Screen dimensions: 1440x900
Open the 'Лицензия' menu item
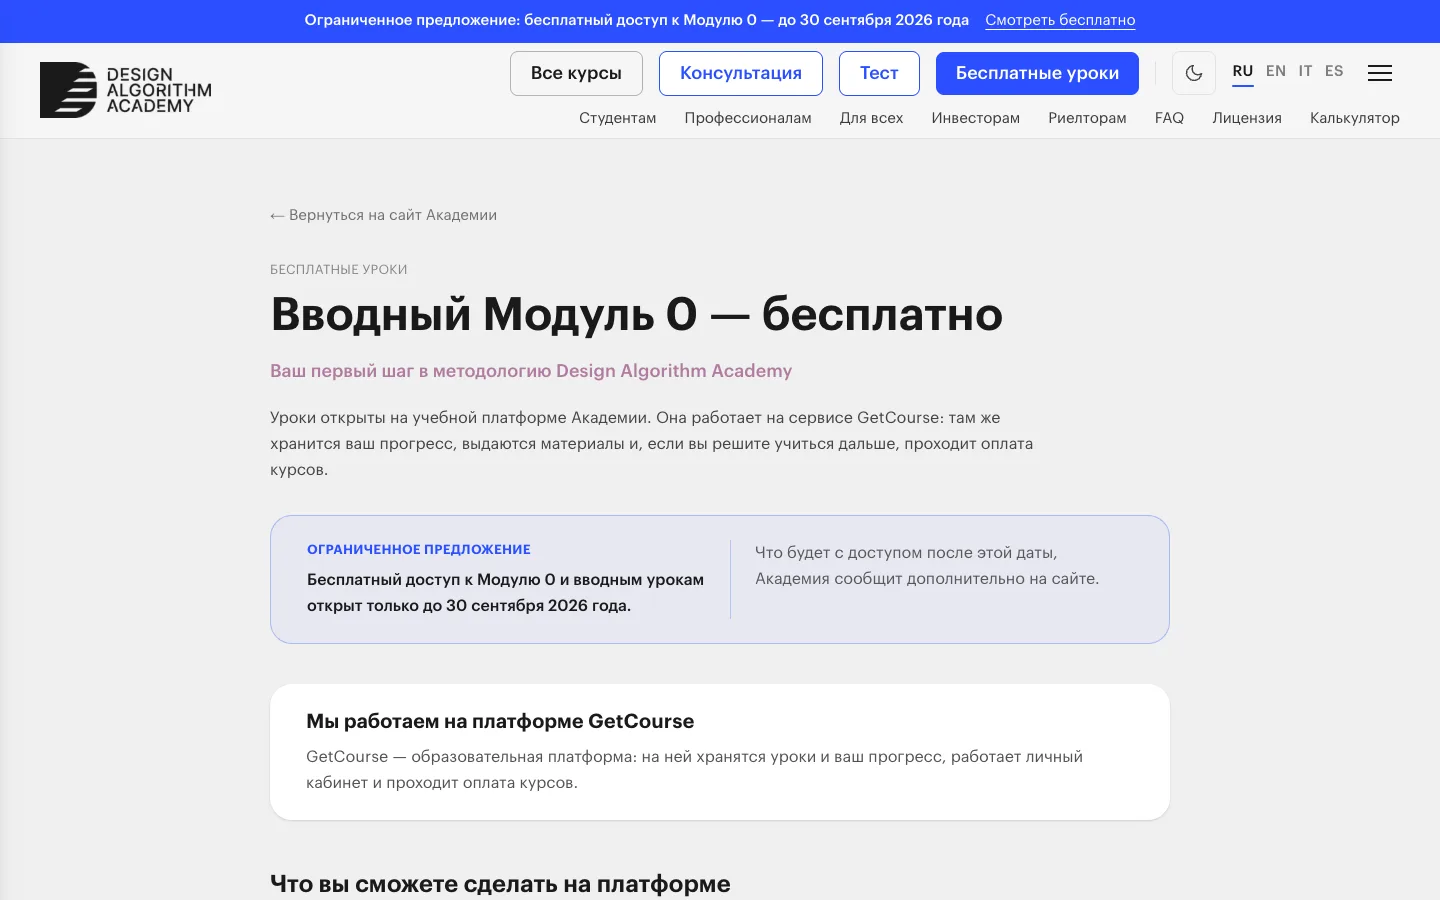click(1247, 118)
